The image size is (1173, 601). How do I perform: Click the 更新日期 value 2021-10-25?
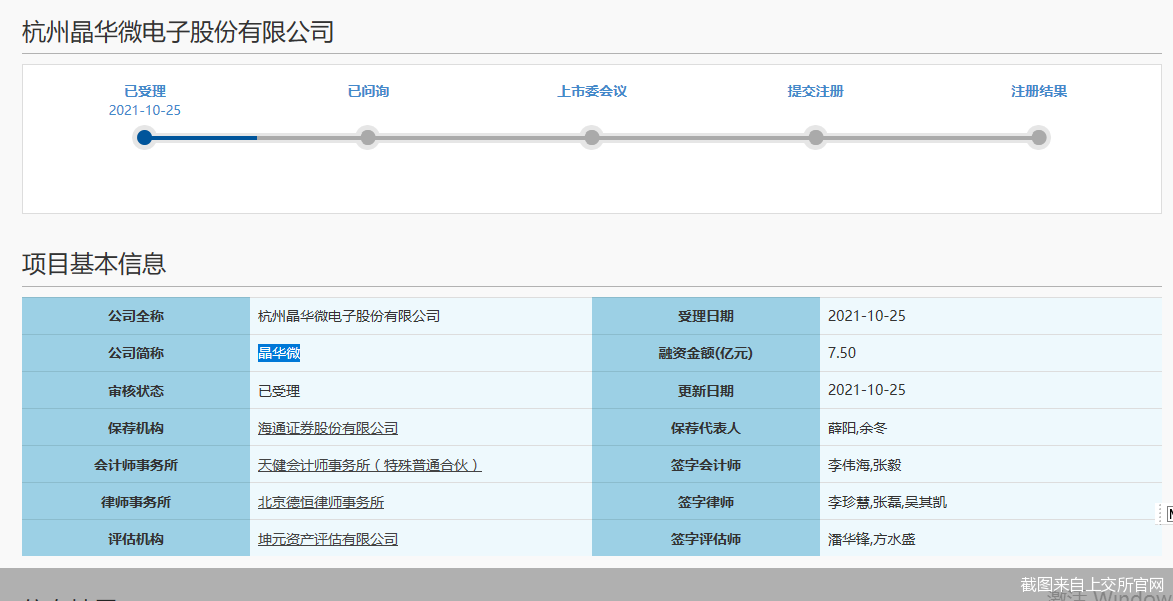click(866, 391)
